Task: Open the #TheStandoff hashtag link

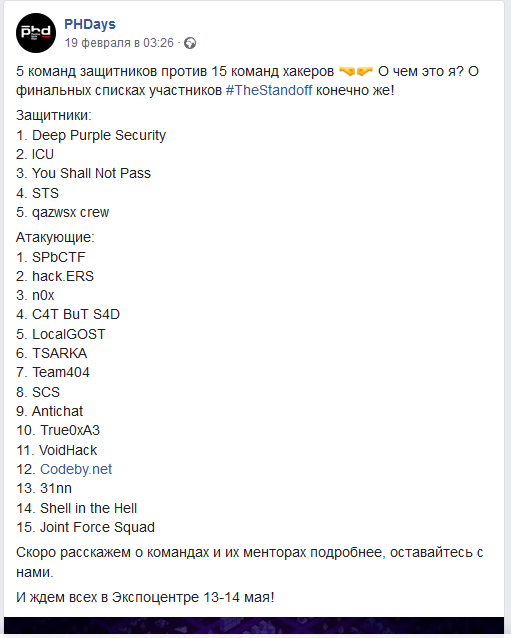Action: (269, 90)
